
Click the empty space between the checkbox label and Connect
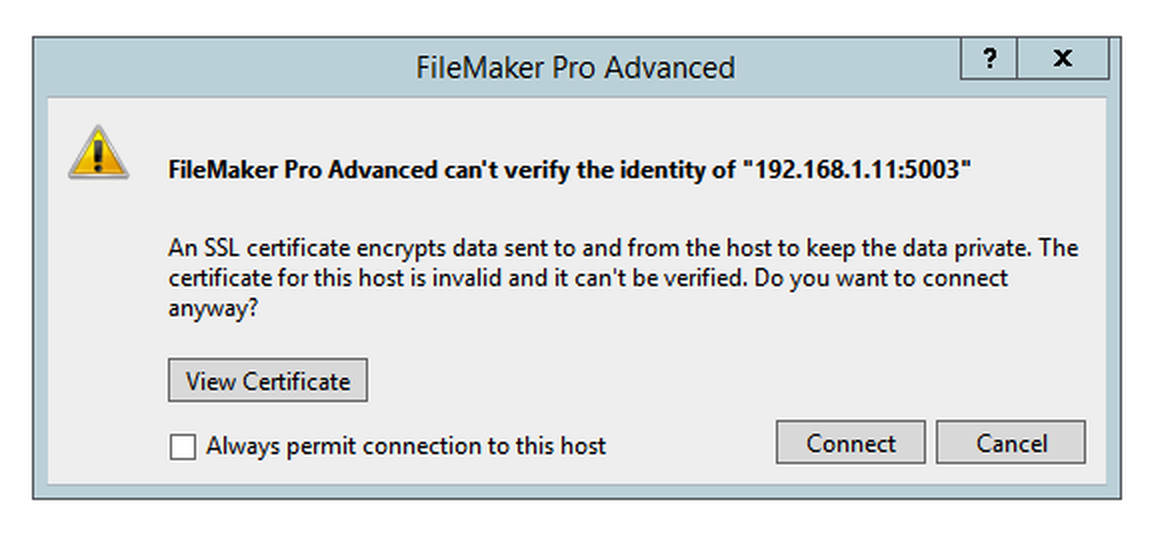pyautogui.click(x=690, y=446)
